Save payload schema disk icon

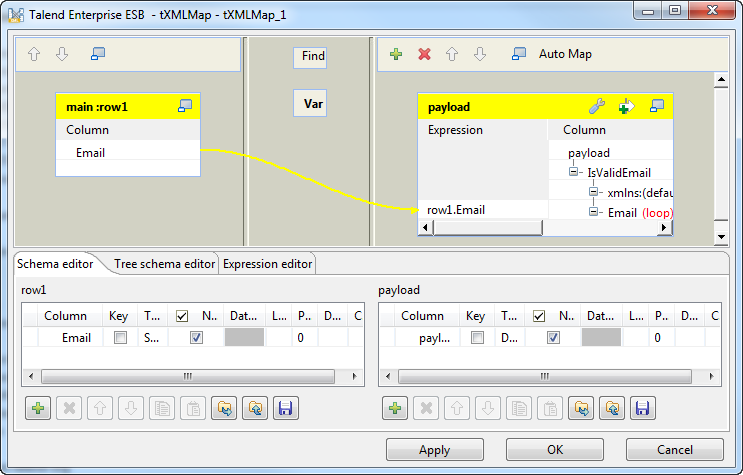pos(643,408)
